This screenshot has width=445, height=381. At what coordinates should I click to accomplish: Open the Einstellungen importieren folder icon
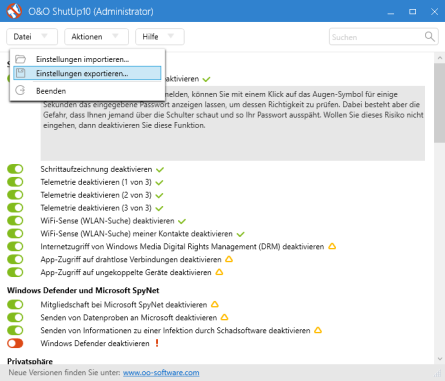[x=21, y=59]
